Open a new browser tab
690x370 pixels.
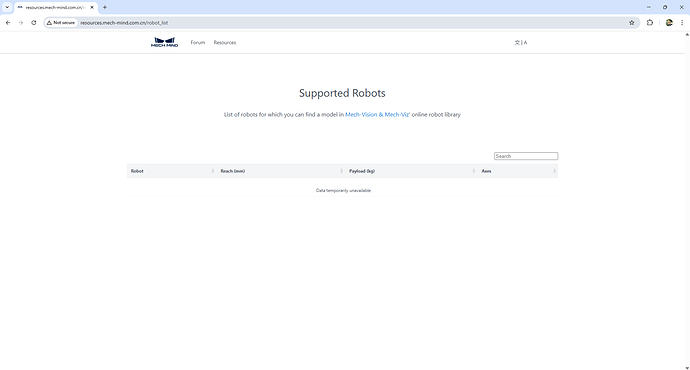105,7
